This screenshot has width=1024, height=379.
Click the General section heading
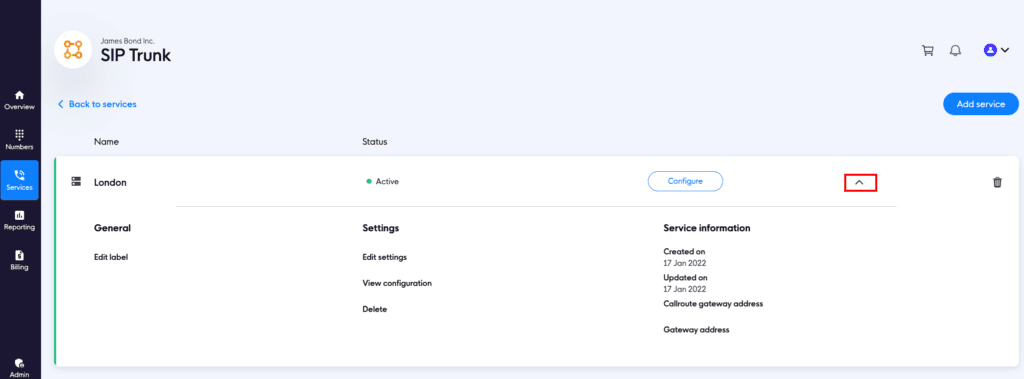[112, 228]
